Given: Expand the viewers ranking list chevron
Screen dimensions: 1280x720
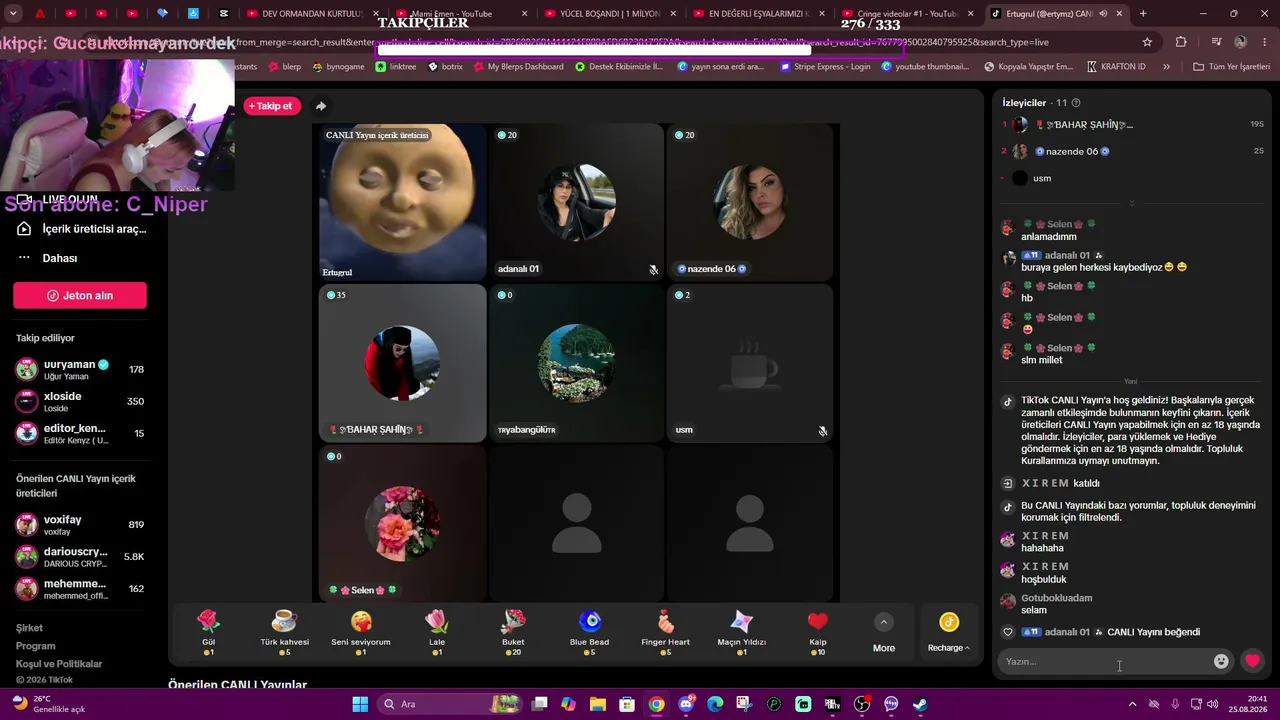Looking at the screenshot, I should point(1132,203).
